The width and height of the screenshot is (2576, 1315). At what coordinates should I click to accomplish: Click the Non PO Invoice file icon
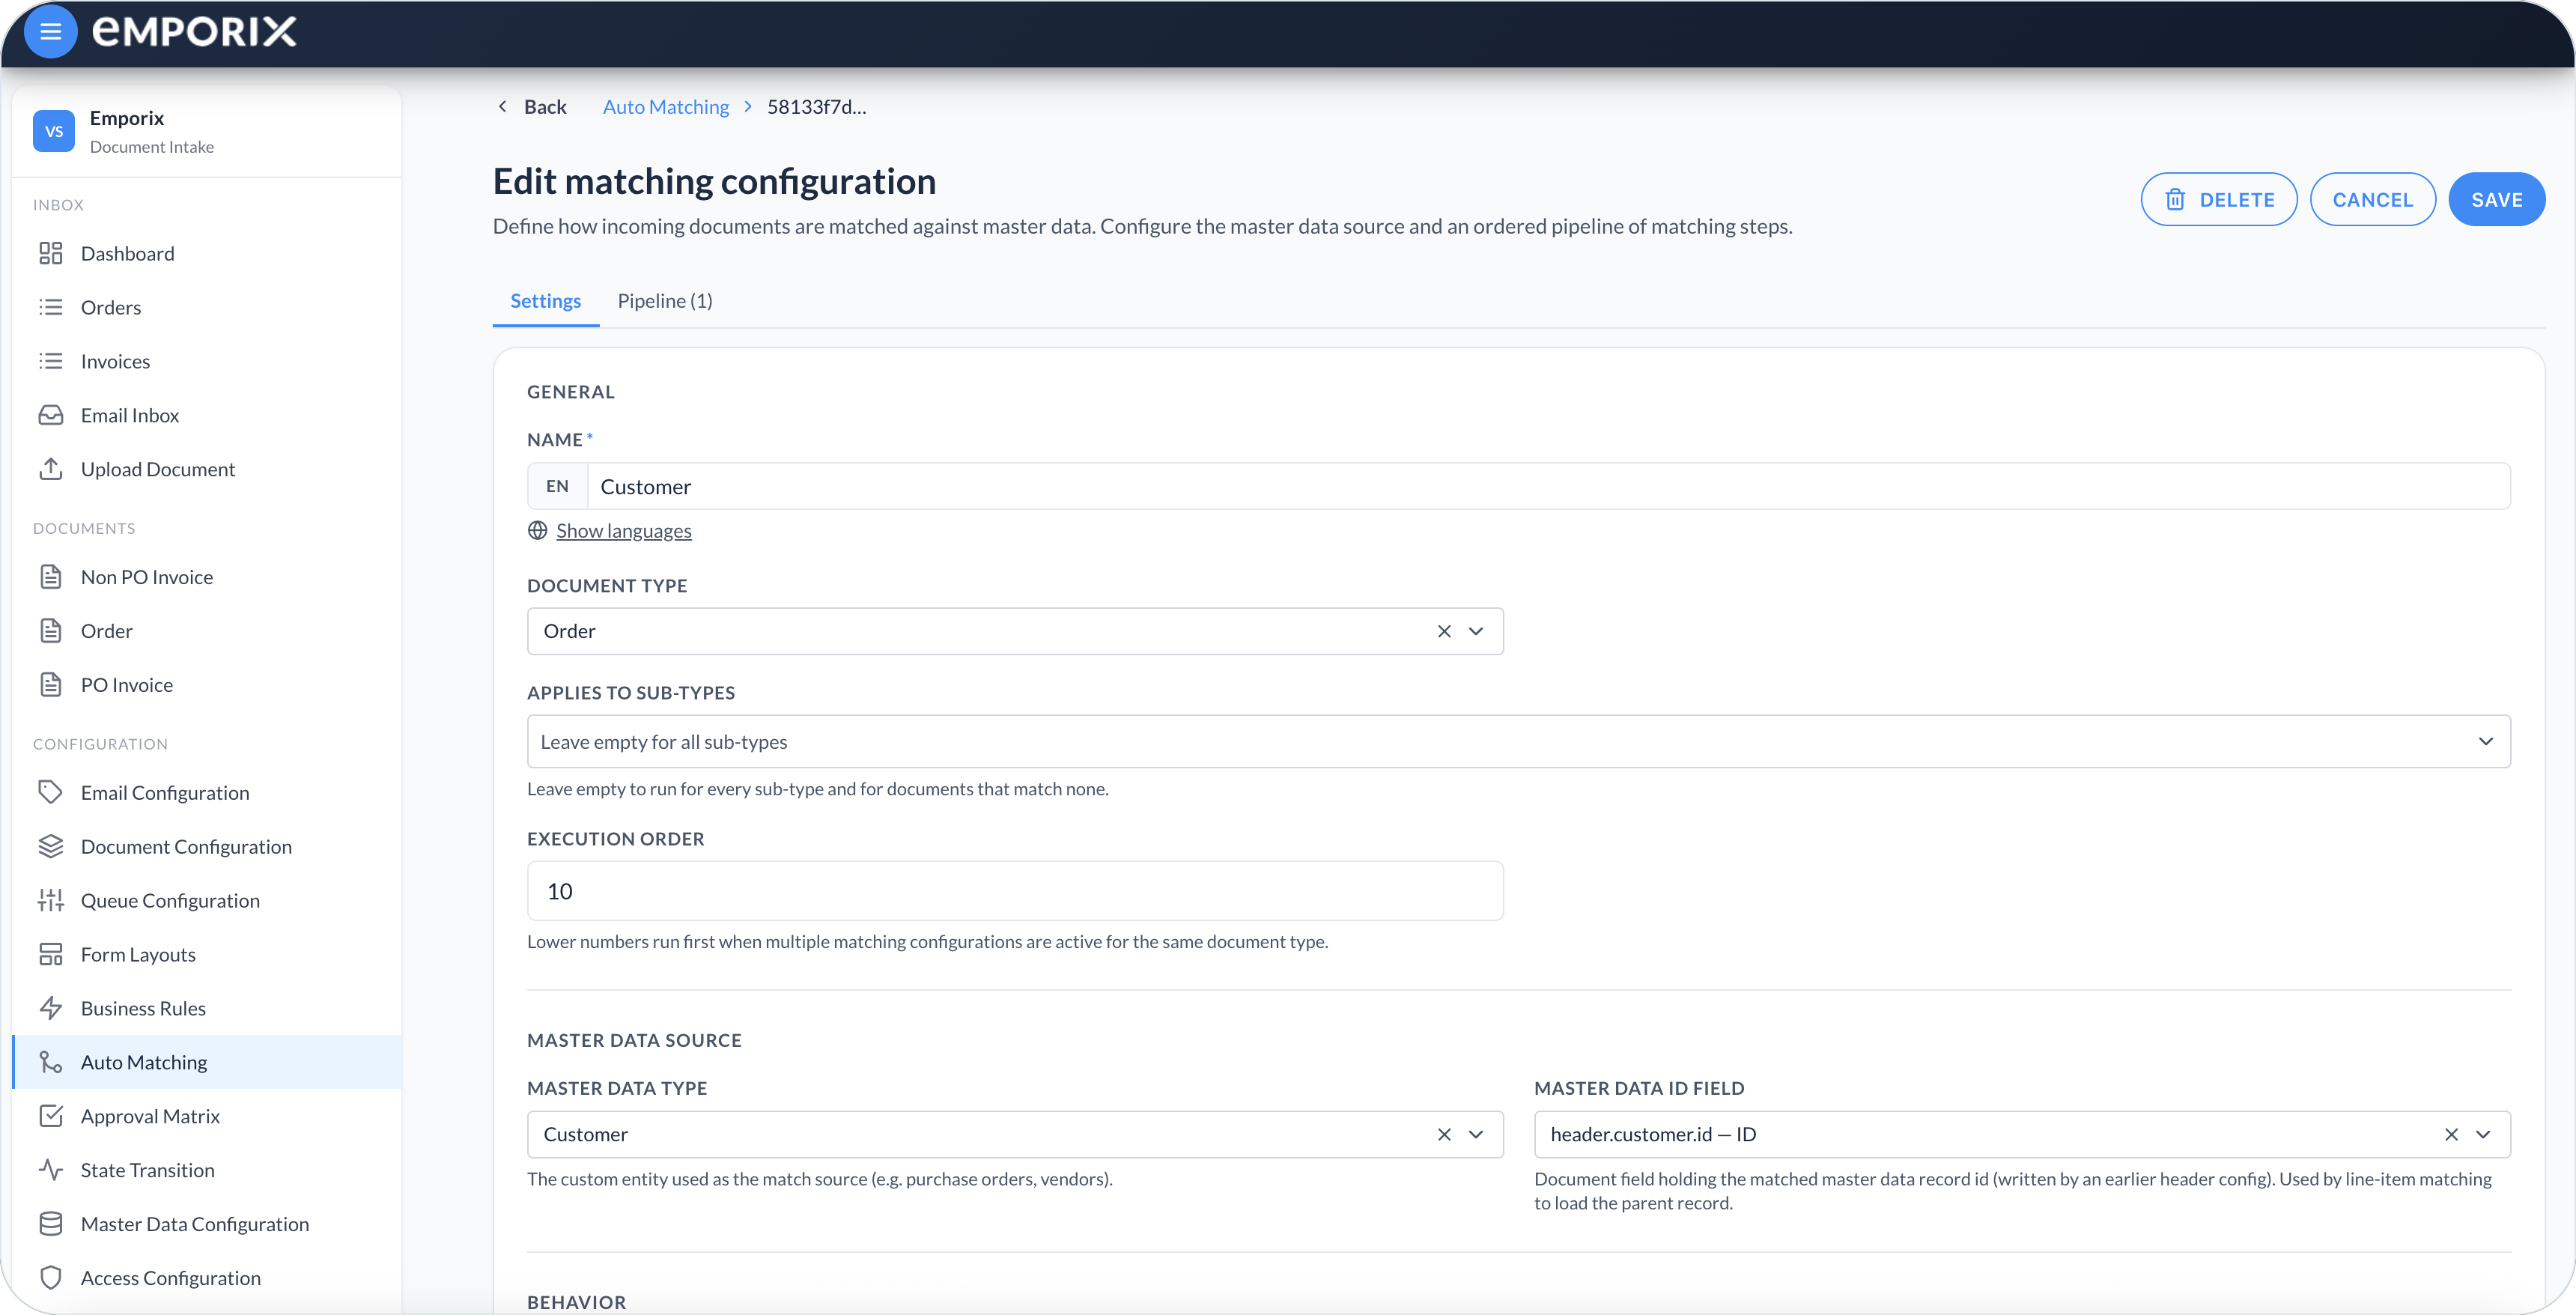(x=51, y=577)
